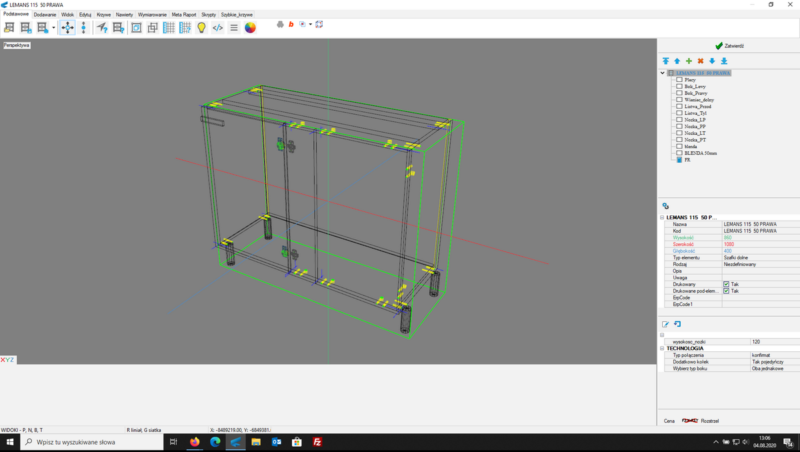This screenshot has height=452, width=800.
Task: Click the code brackets icon
Action: click(x=218, y=27)
